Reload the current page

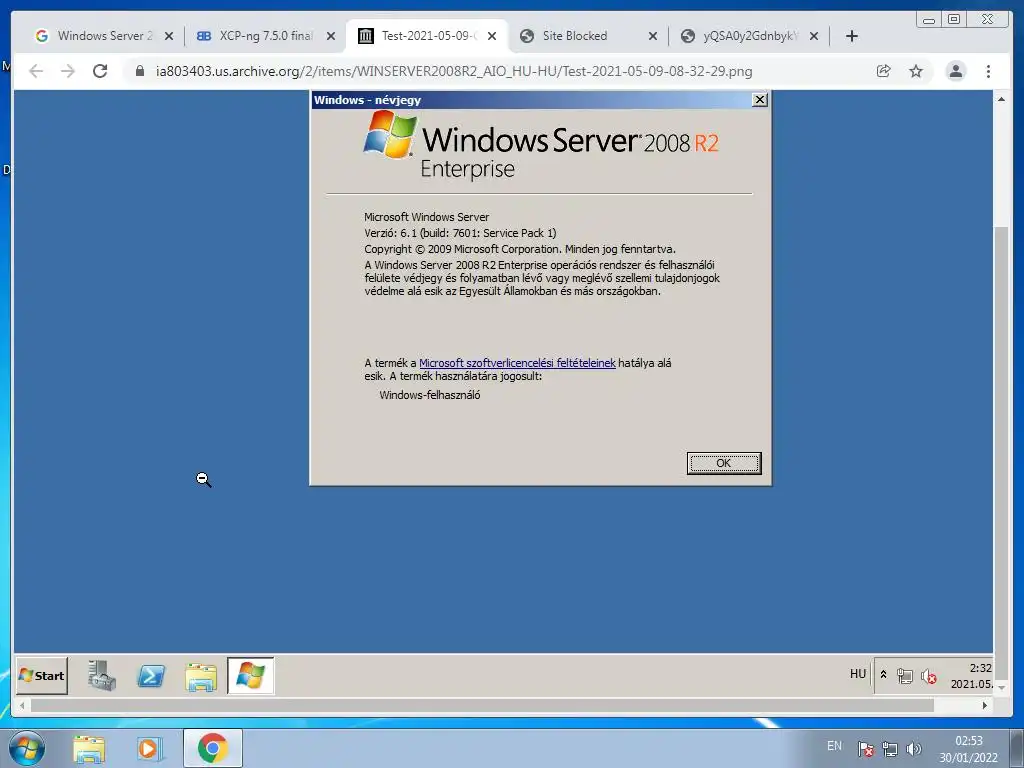(x=100, y=71)
